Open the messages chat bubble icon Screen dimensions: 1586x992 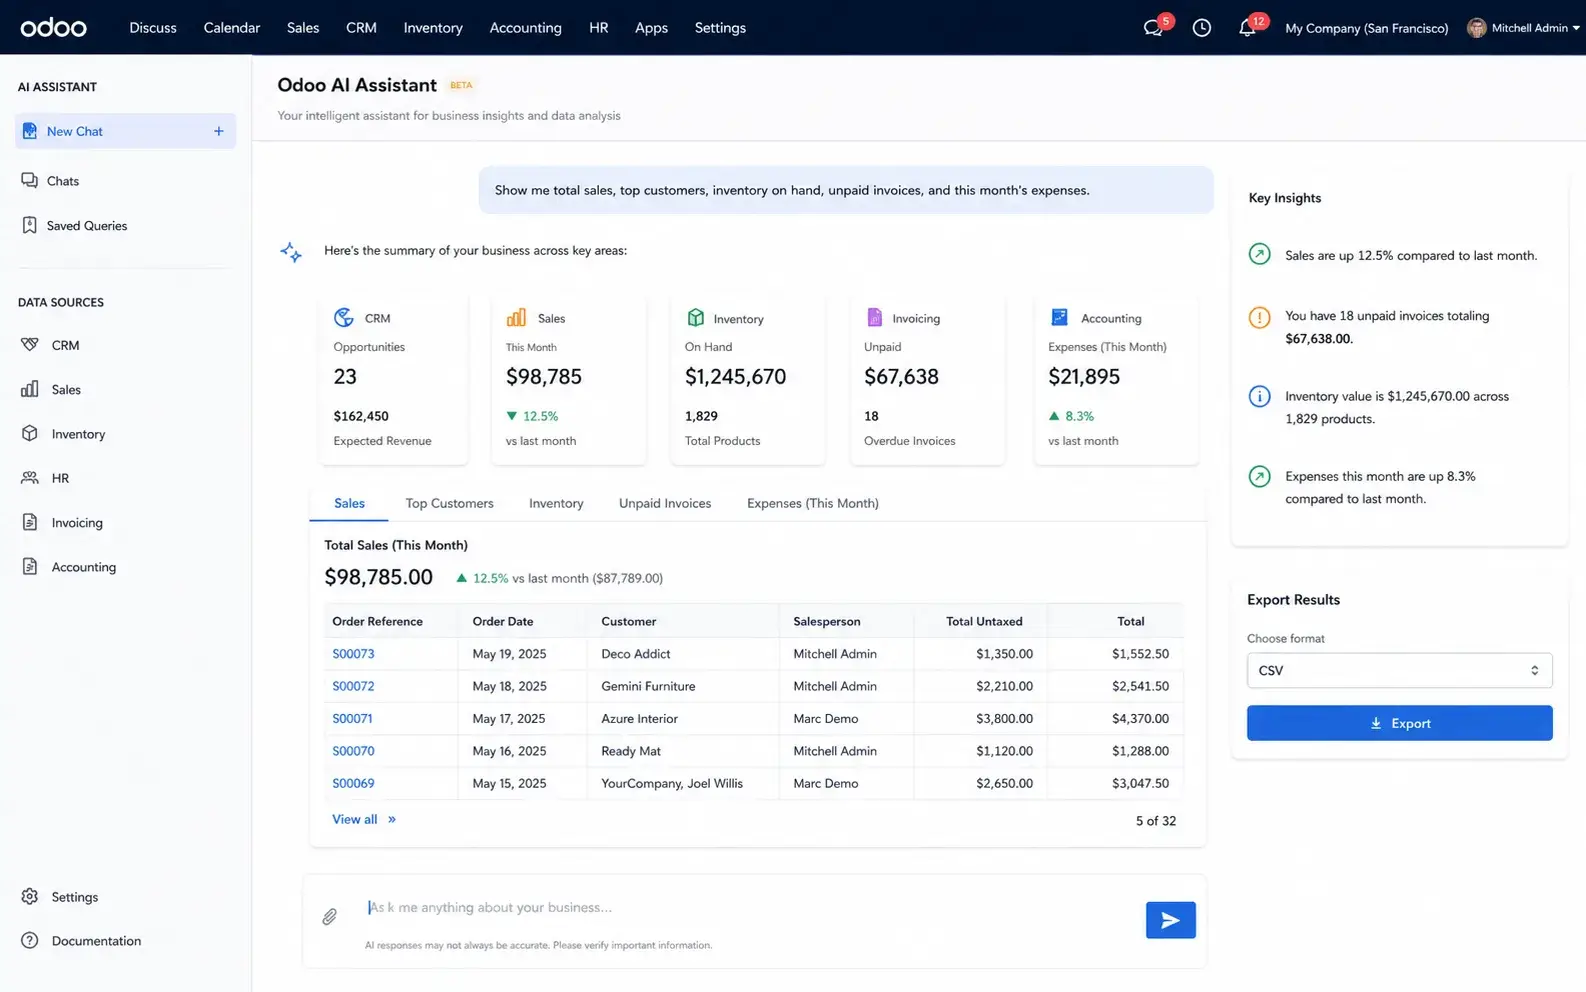pos(1153,28)
